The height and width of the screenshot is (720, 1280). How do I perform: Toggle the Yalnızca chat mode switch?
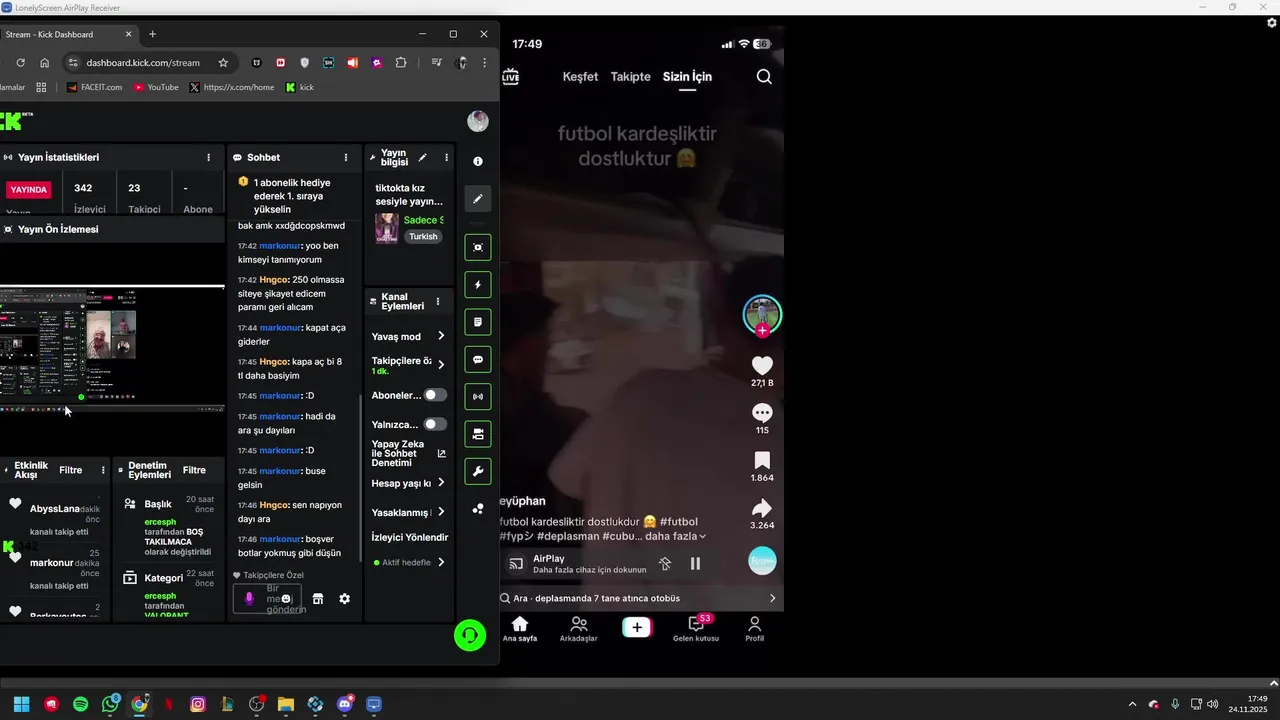click(435, 424)
